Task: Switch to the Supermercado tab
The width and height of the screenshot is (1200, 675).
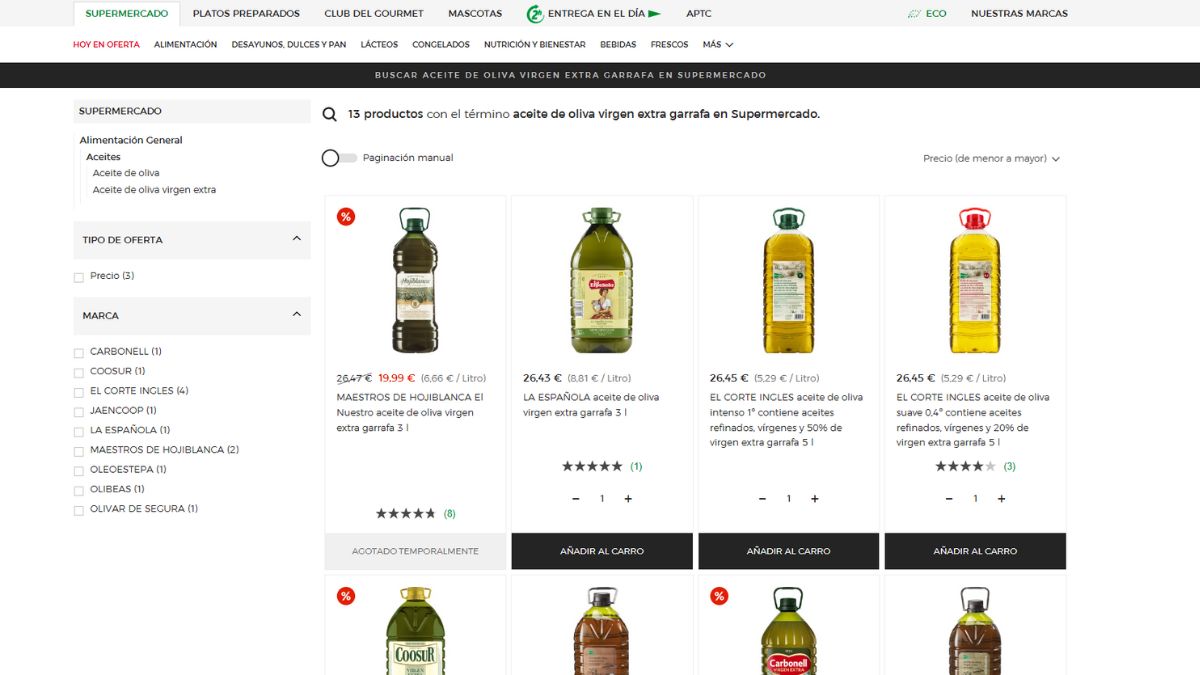Action: click(x=127, y=14)
